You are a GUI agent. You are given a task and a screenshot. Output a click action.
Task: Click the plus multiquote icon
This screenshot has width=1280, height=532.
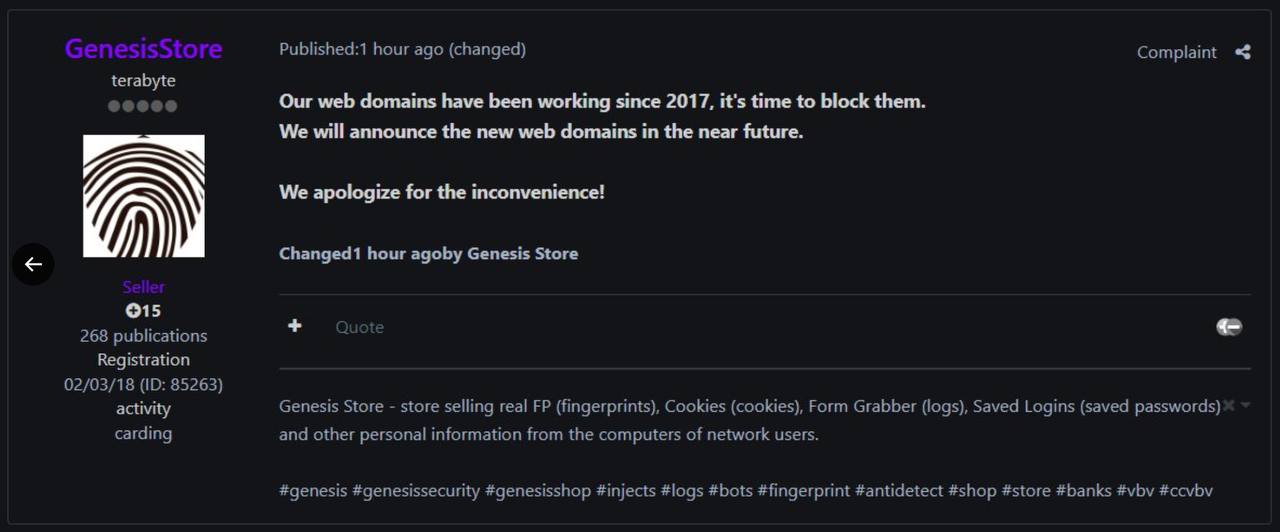click(x=295, y=326)
